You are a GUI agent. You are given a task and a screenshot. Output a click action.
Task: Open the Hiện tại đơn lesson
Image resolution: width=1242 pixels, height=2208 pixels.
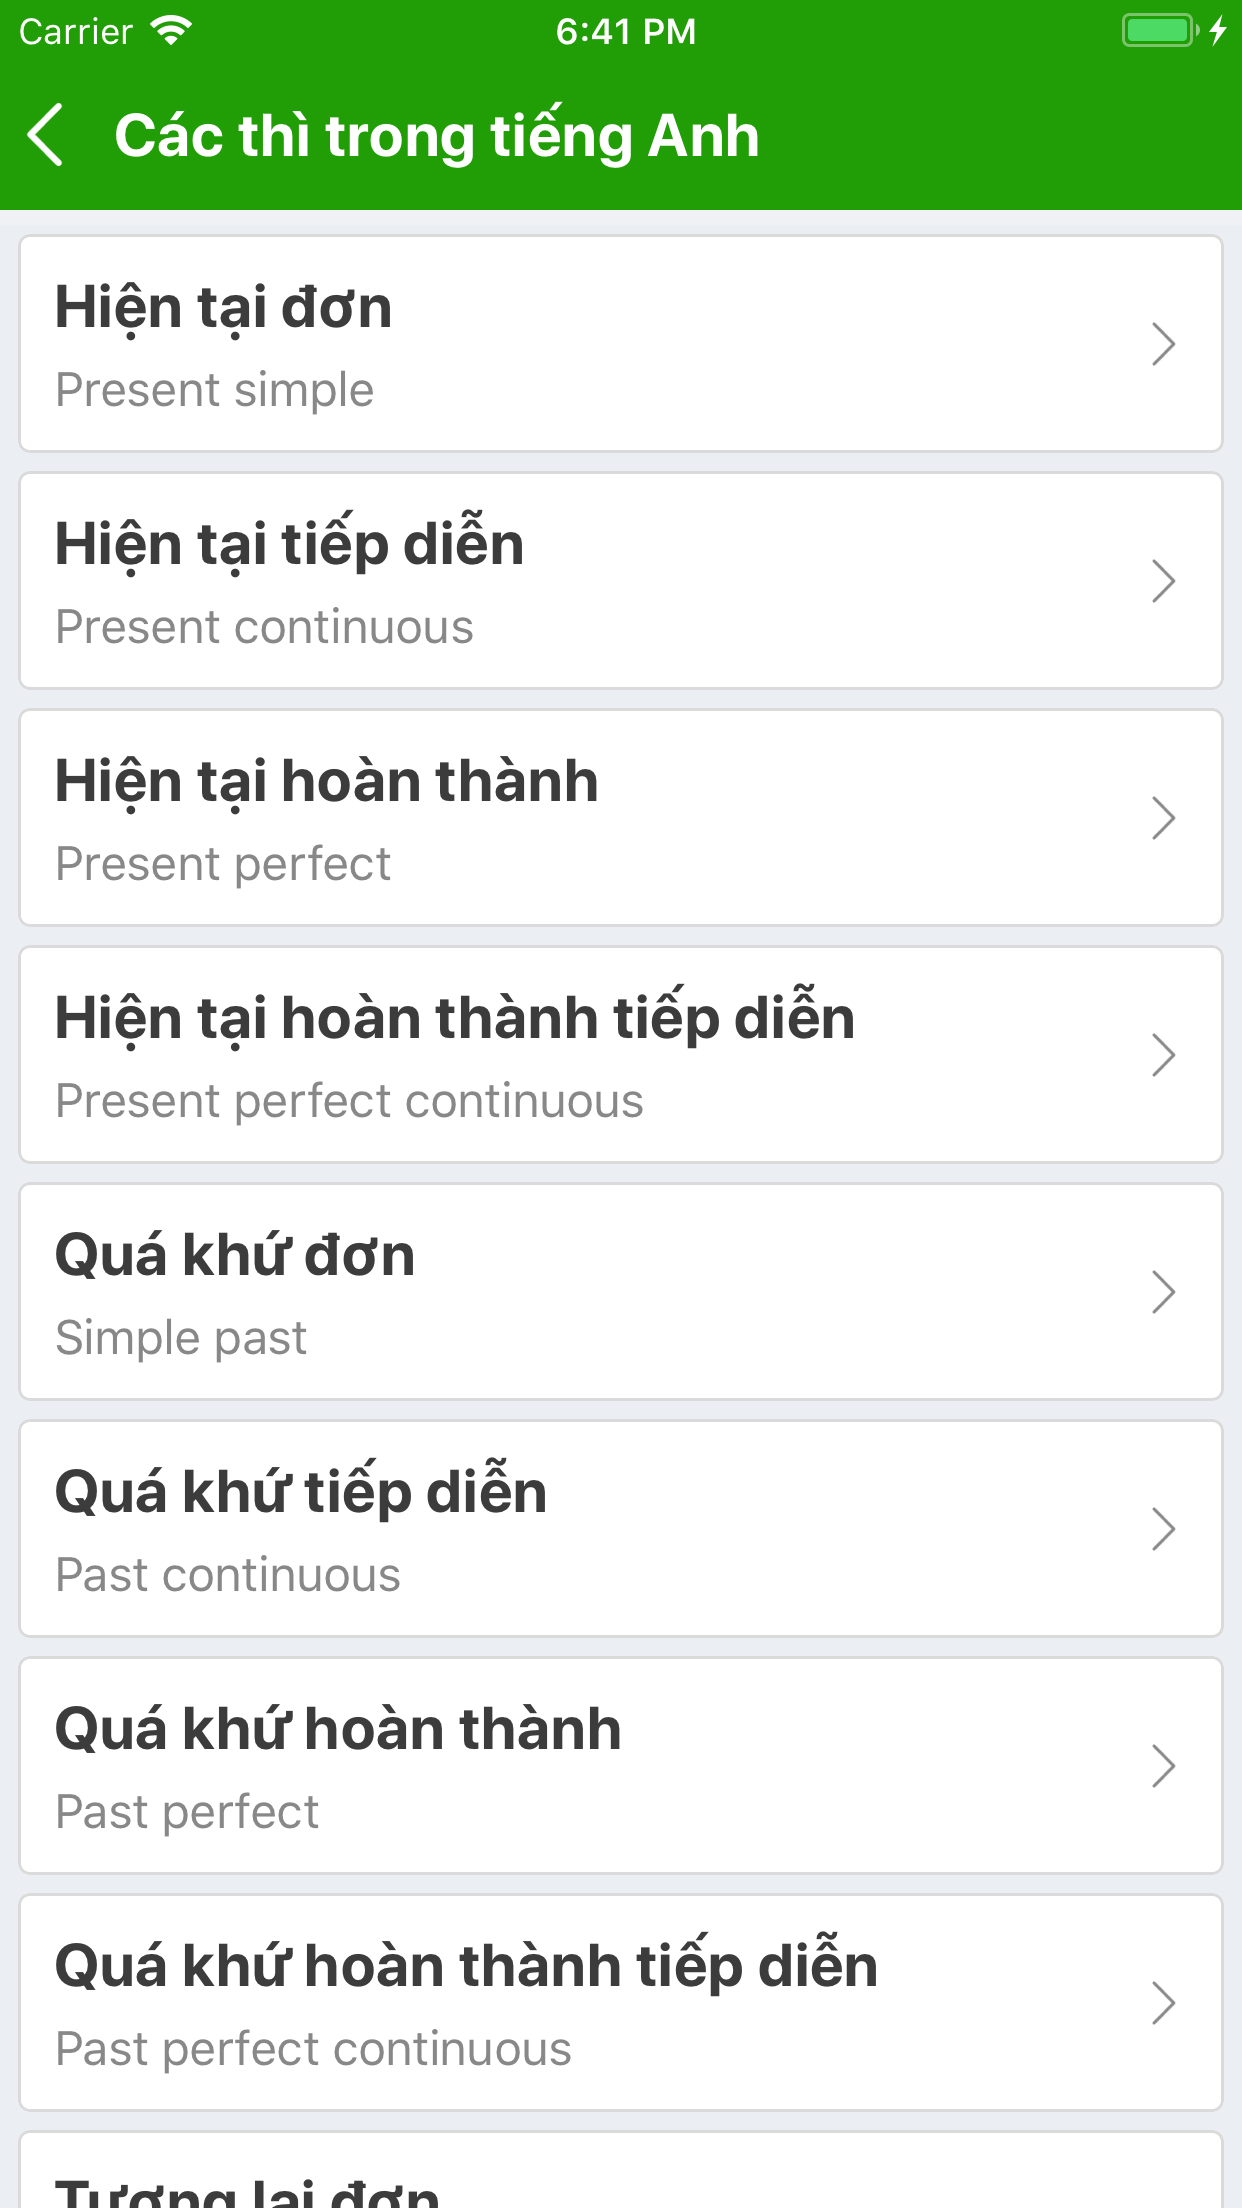(223, 307)
